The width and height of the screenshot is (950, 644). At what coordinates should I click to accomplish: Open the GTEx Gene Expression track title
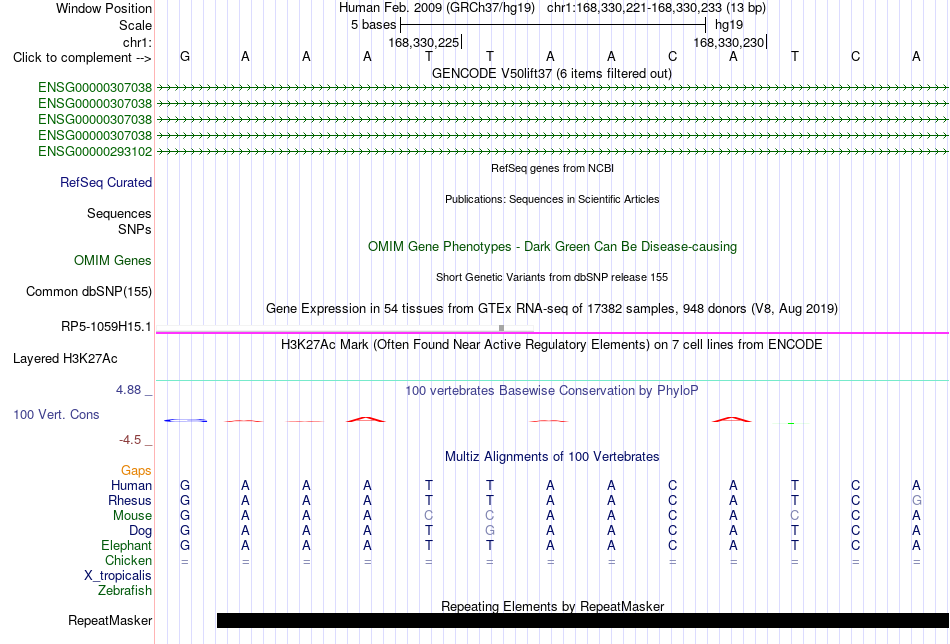click(x=552, y=308)
